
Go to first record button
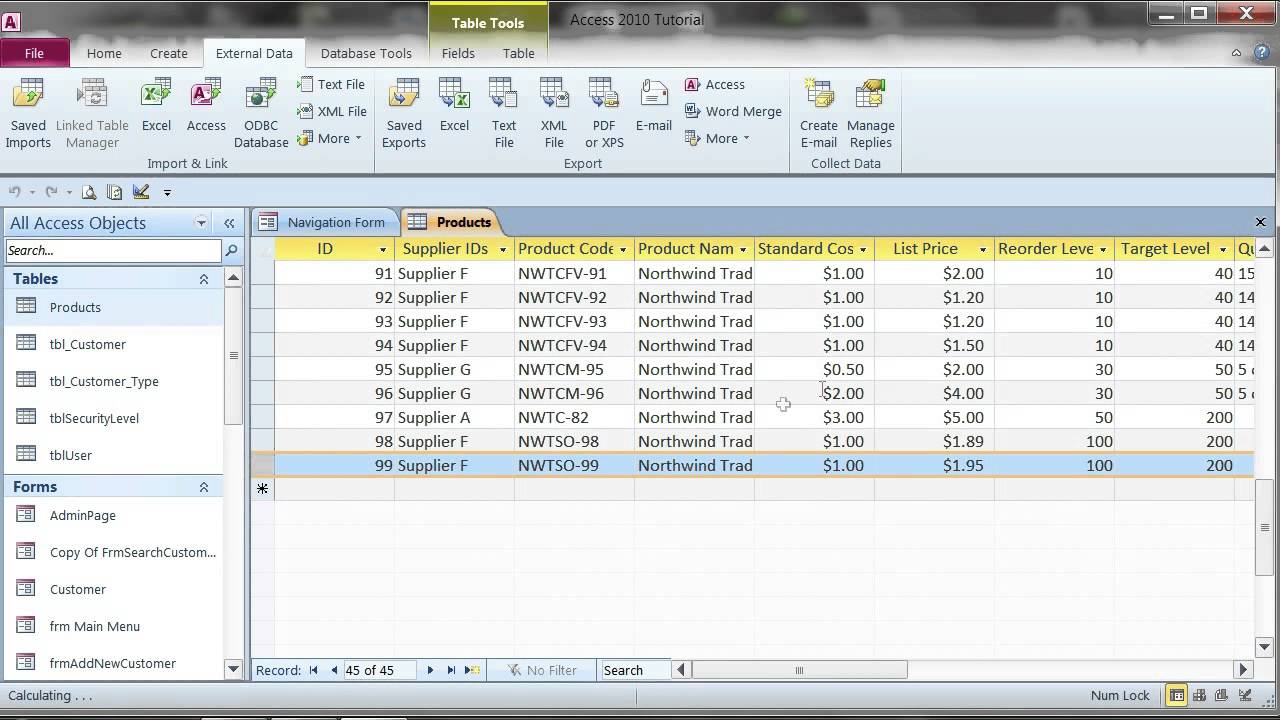click(x=313, y=670)
